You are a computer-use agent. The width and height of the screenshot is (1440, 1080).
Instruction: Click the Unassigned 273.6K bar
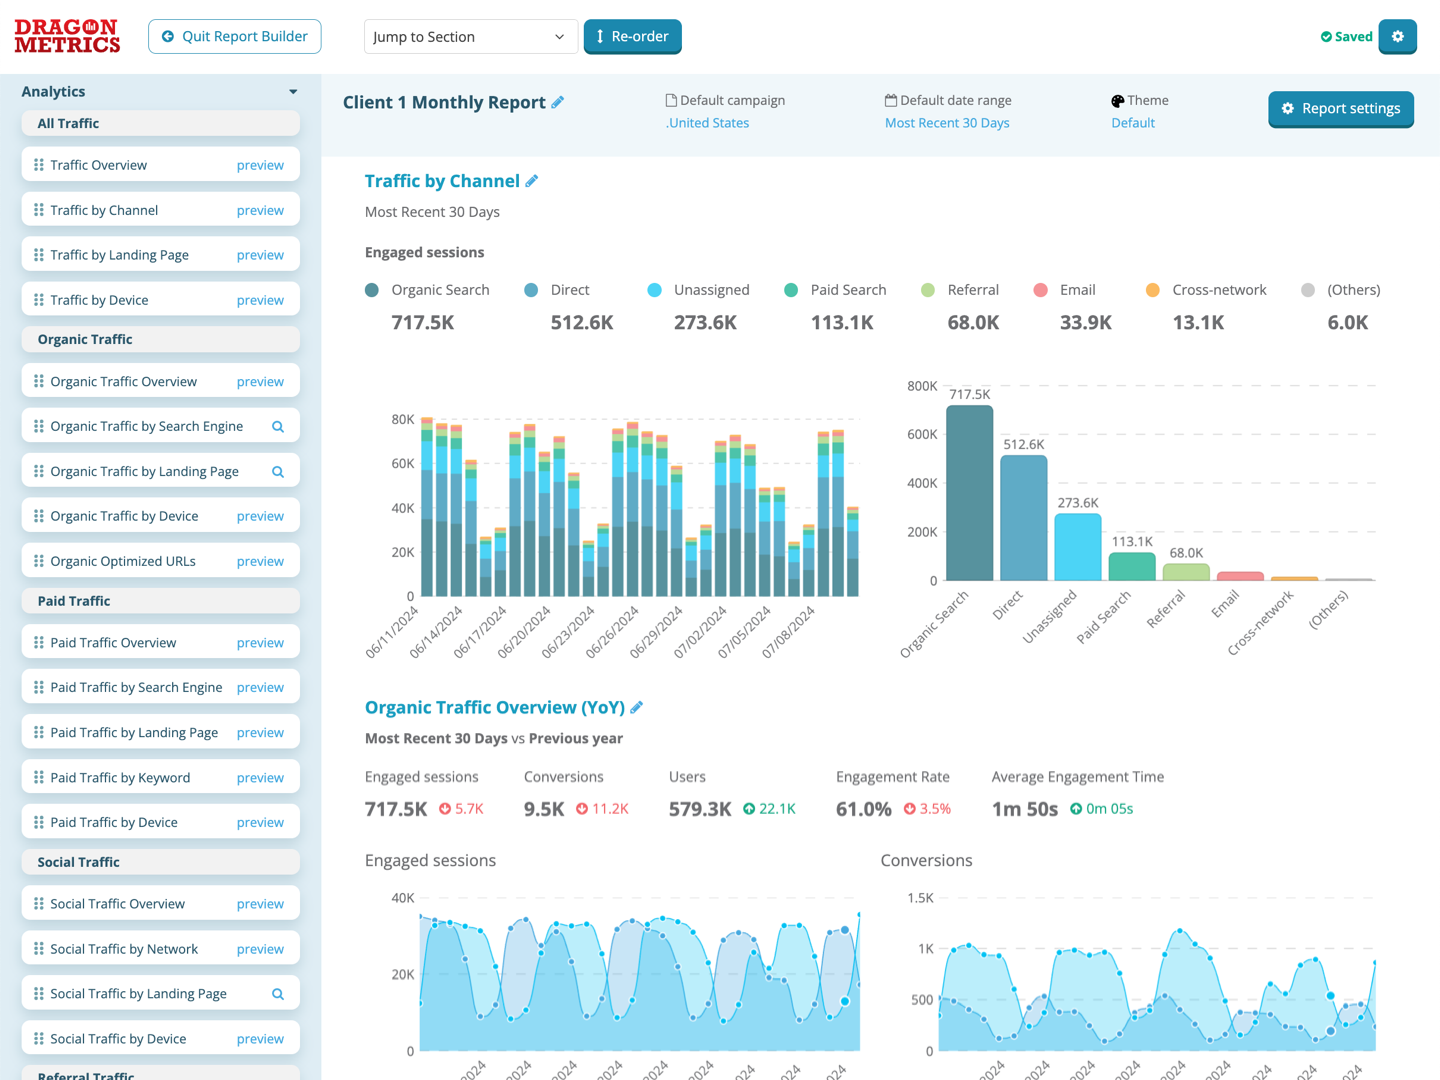1078,547
